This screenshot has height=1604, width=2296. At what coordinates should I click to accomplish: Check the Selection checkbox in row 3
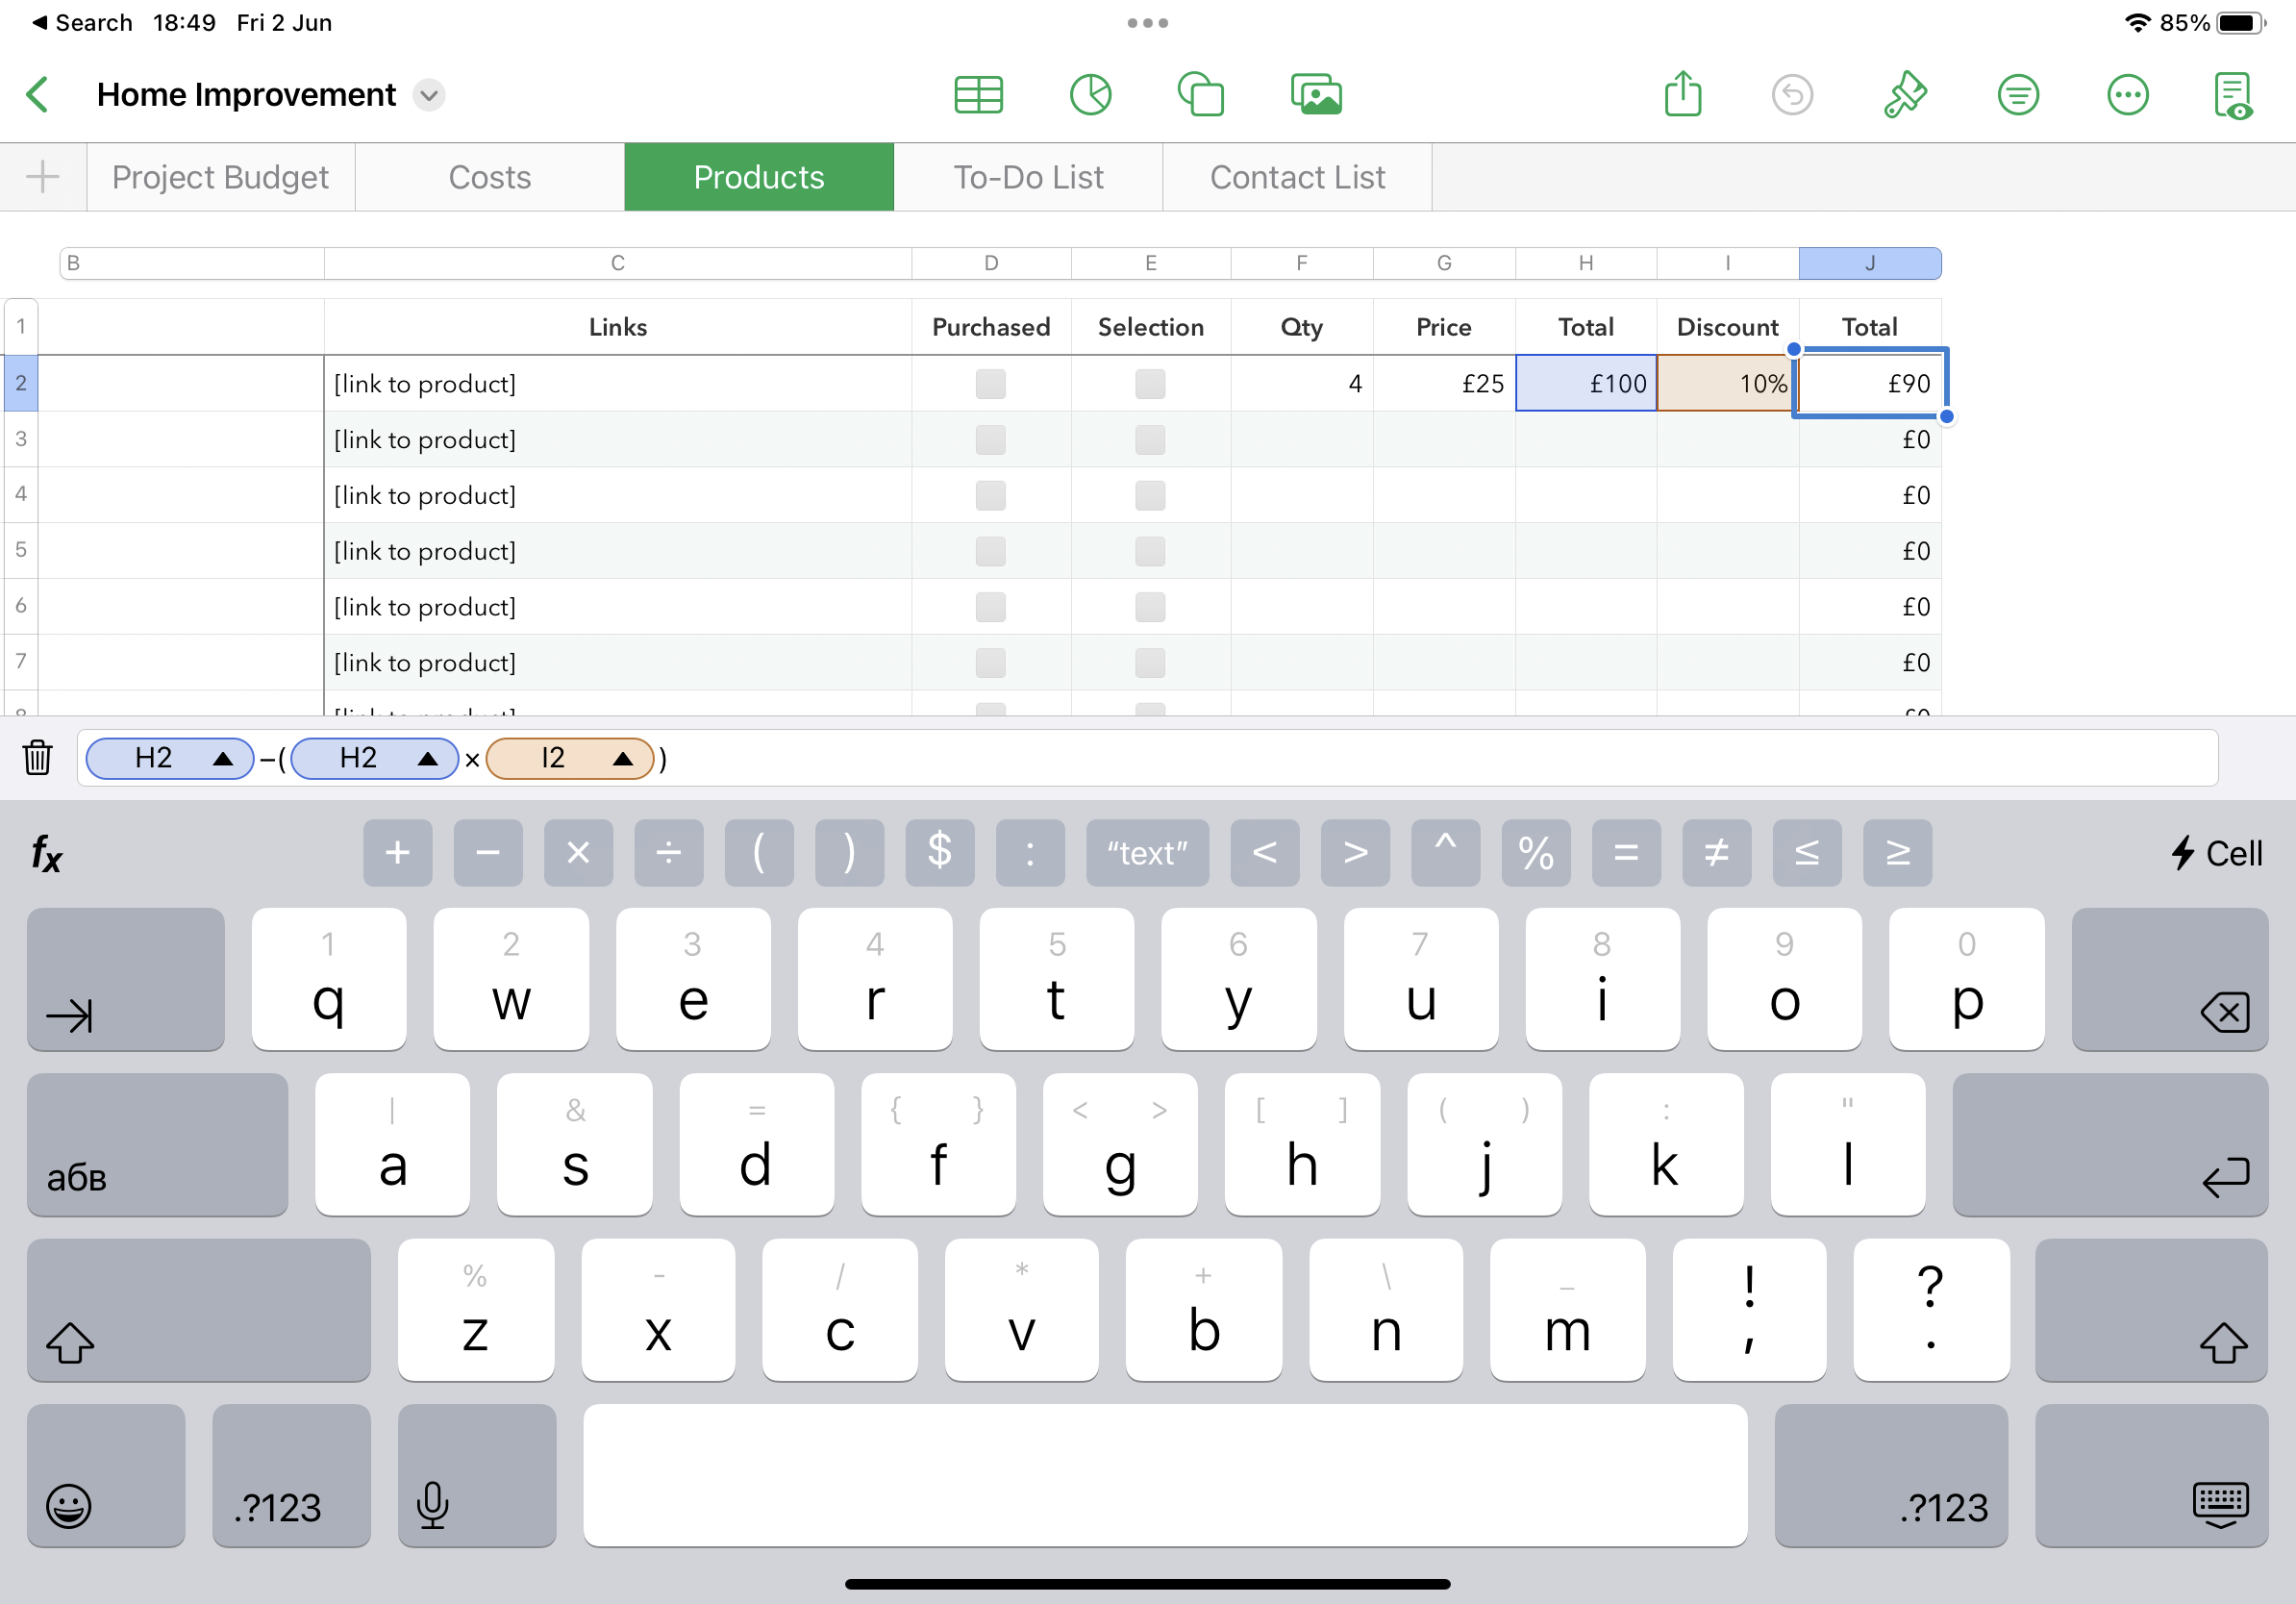coord(1150,440)
